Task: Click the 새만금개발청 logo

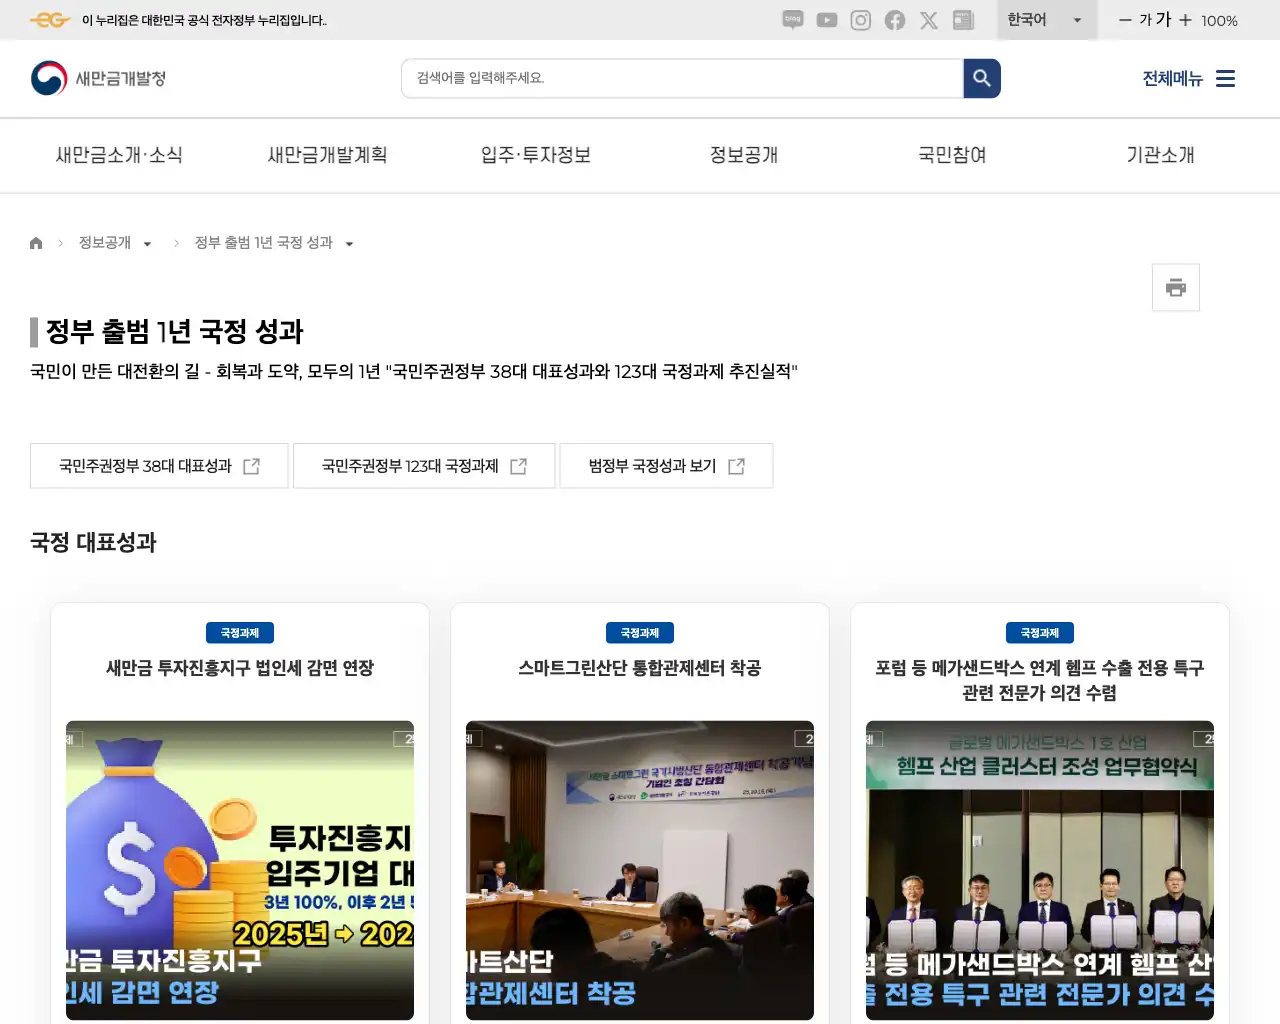Action: tap(98, 78)
